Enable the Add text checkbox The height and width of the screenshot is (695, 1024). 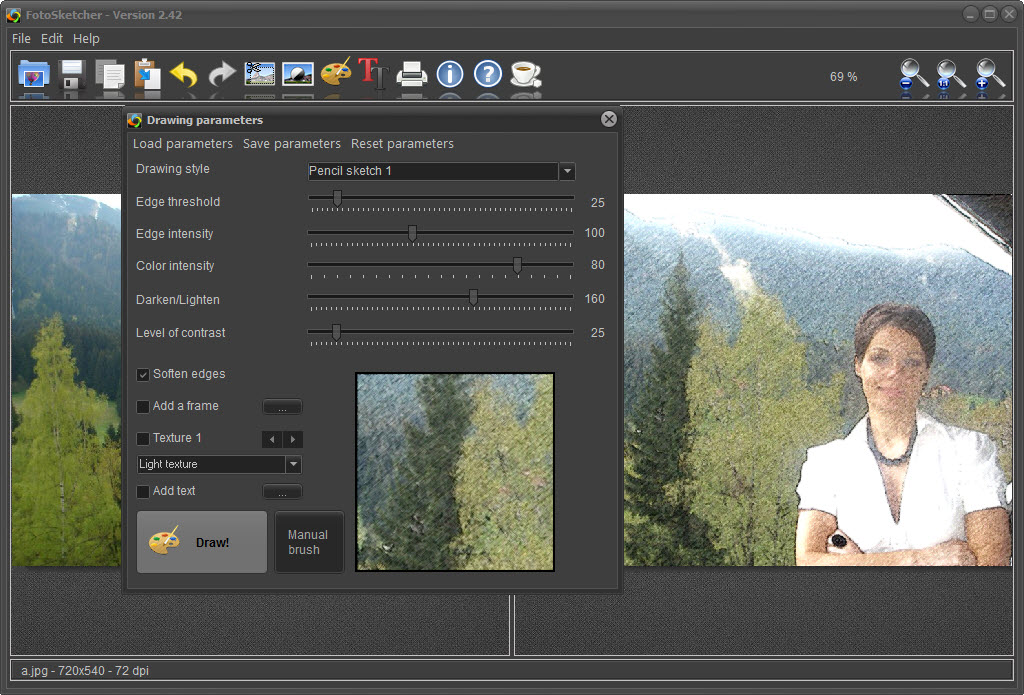tap(143, 492)
